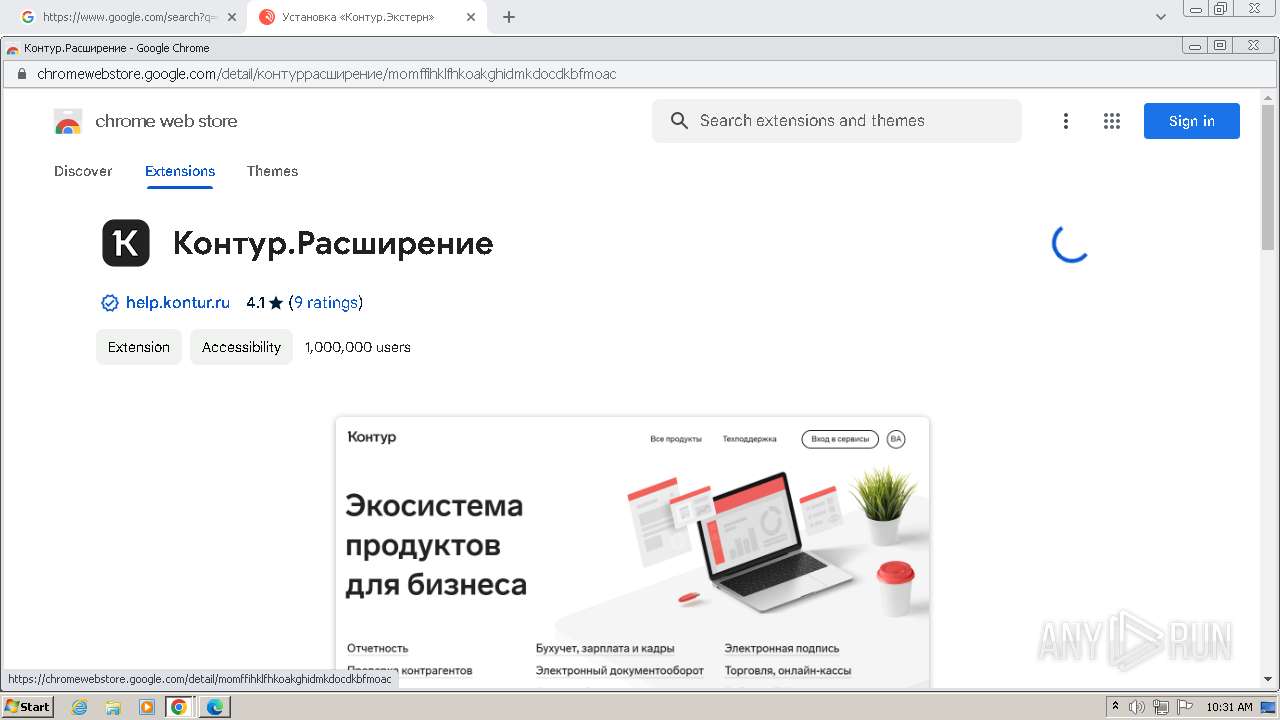Close the Установка Контур.Экстерн tab
This screenshot has height=720, width=1280.
coord(471,17)
